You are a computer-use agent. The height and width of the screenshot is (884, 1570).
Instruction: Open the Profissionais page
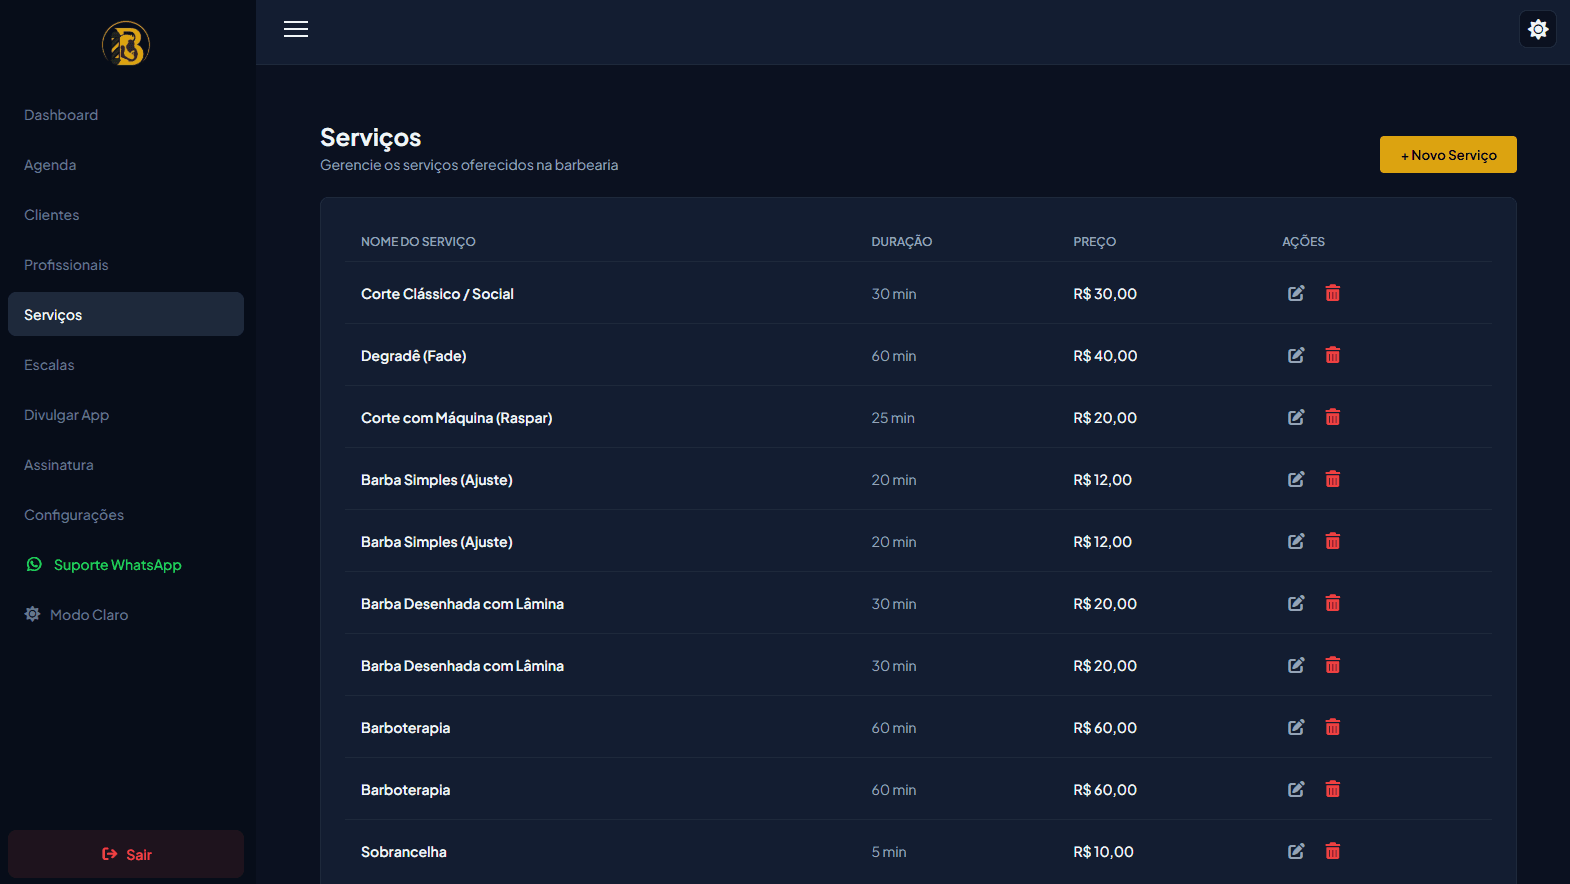point(66,265)
